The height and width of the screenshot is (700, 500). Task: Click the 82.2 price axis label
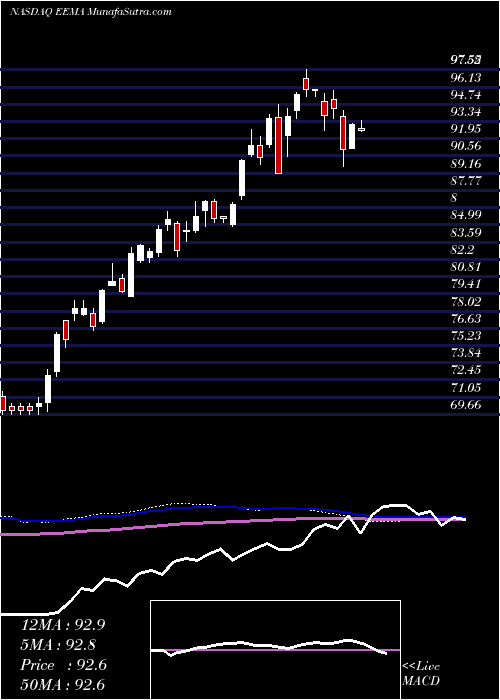[x=462, y=250]
